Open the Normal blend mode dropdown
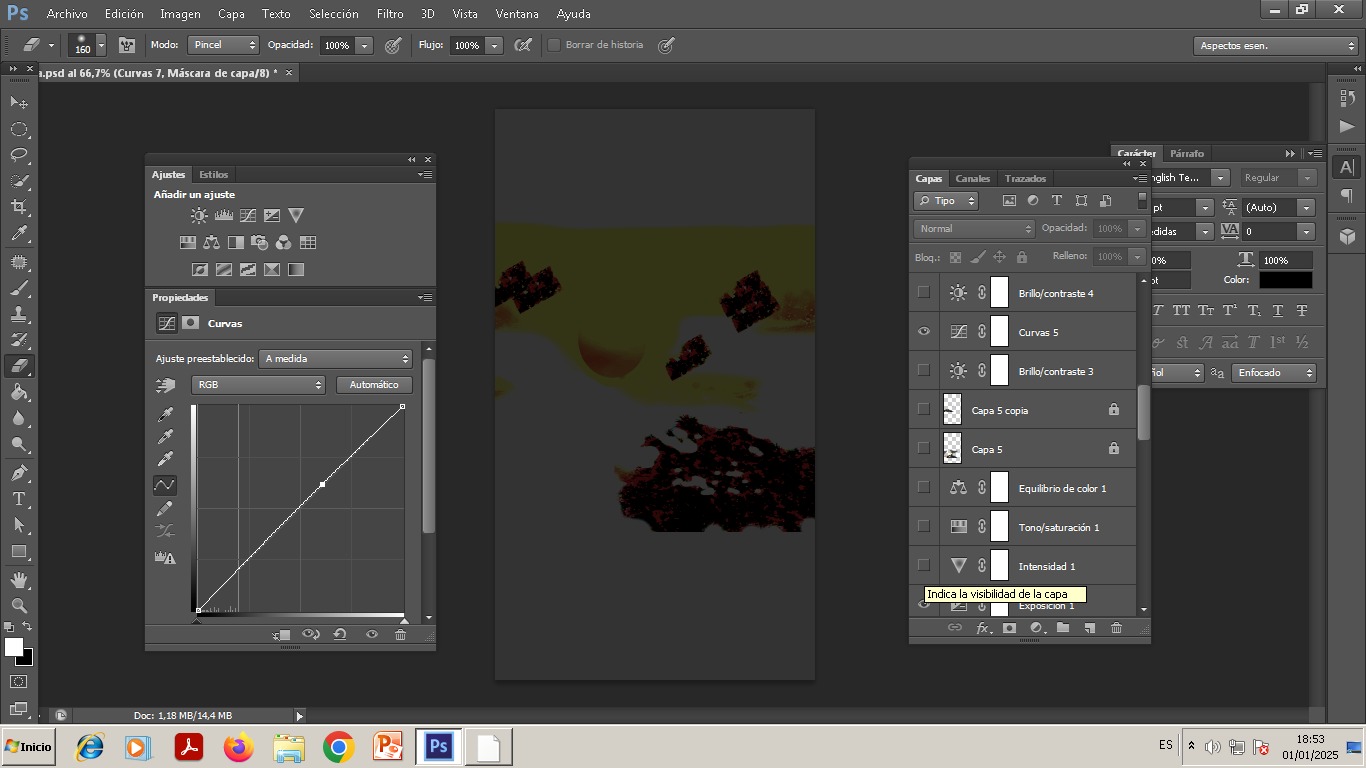The height and width of the screenshot is (768, 1366). [x=974, y=229]
